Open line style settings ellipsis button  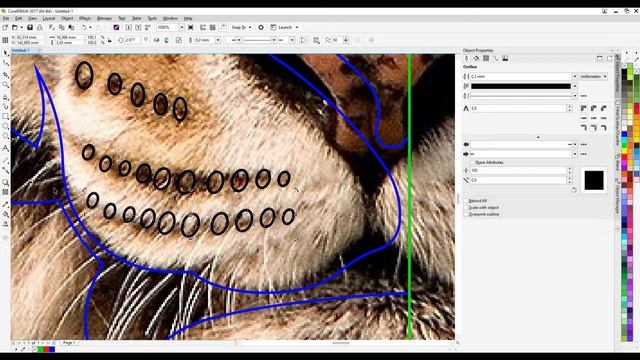click(x=584, y=96)
